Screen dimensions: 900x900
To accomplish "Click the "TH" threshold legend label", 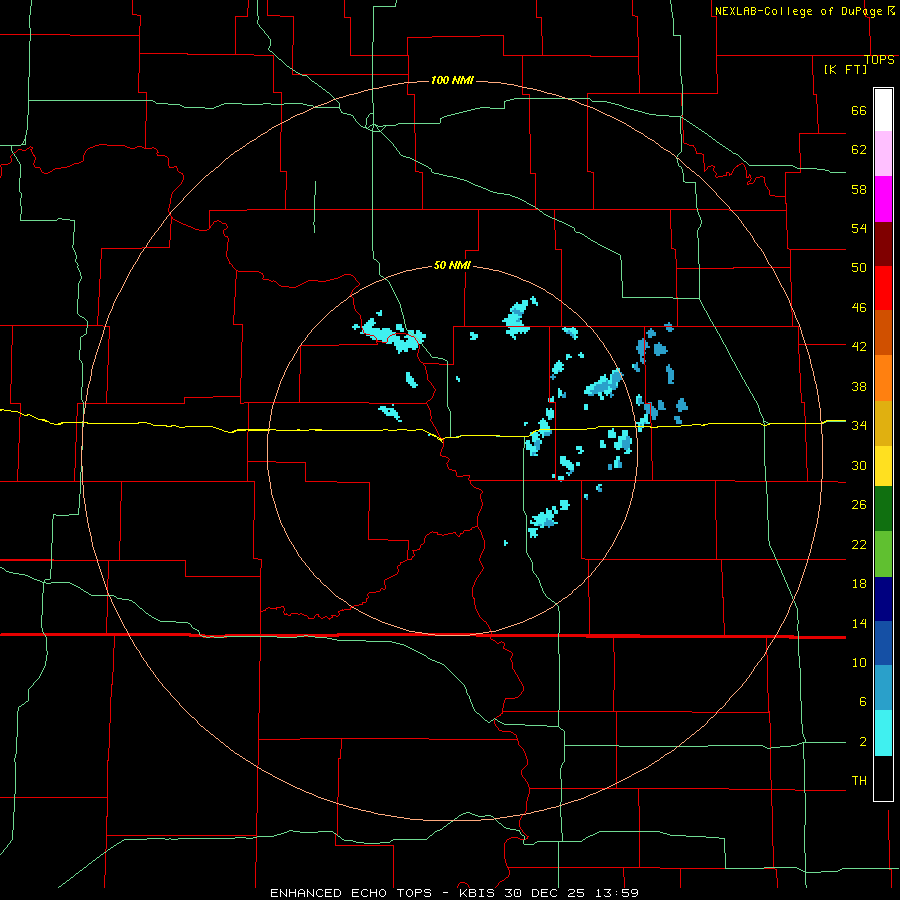I will pos(859,781).
